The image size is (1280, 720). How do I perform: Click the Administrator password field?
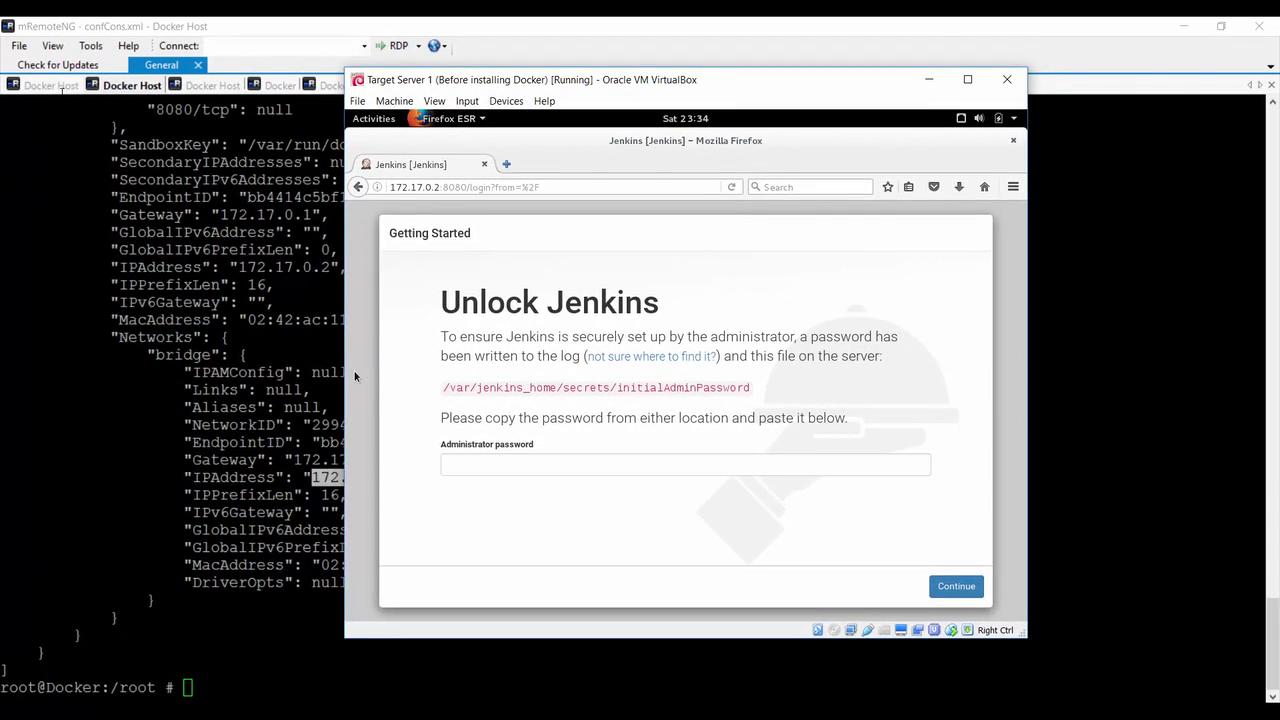(x=685, y=464)
